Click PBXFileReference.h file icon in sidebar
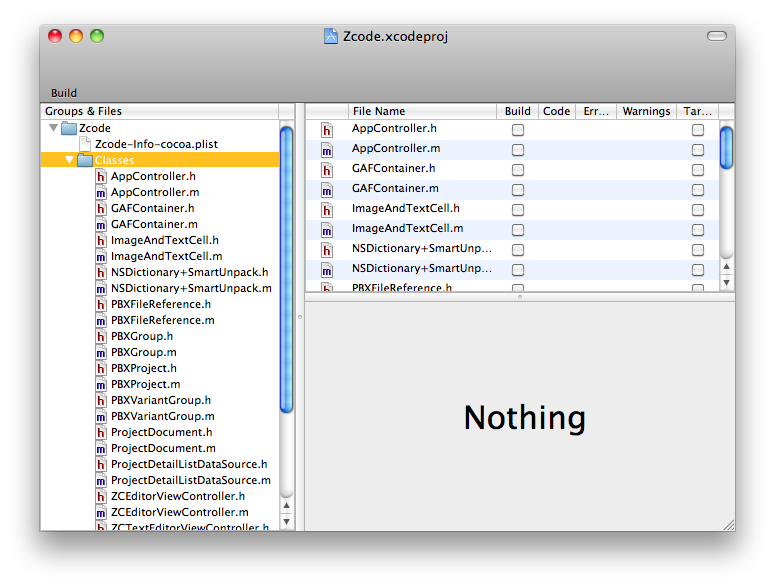 pyautogui.click(x=101, y=304)
